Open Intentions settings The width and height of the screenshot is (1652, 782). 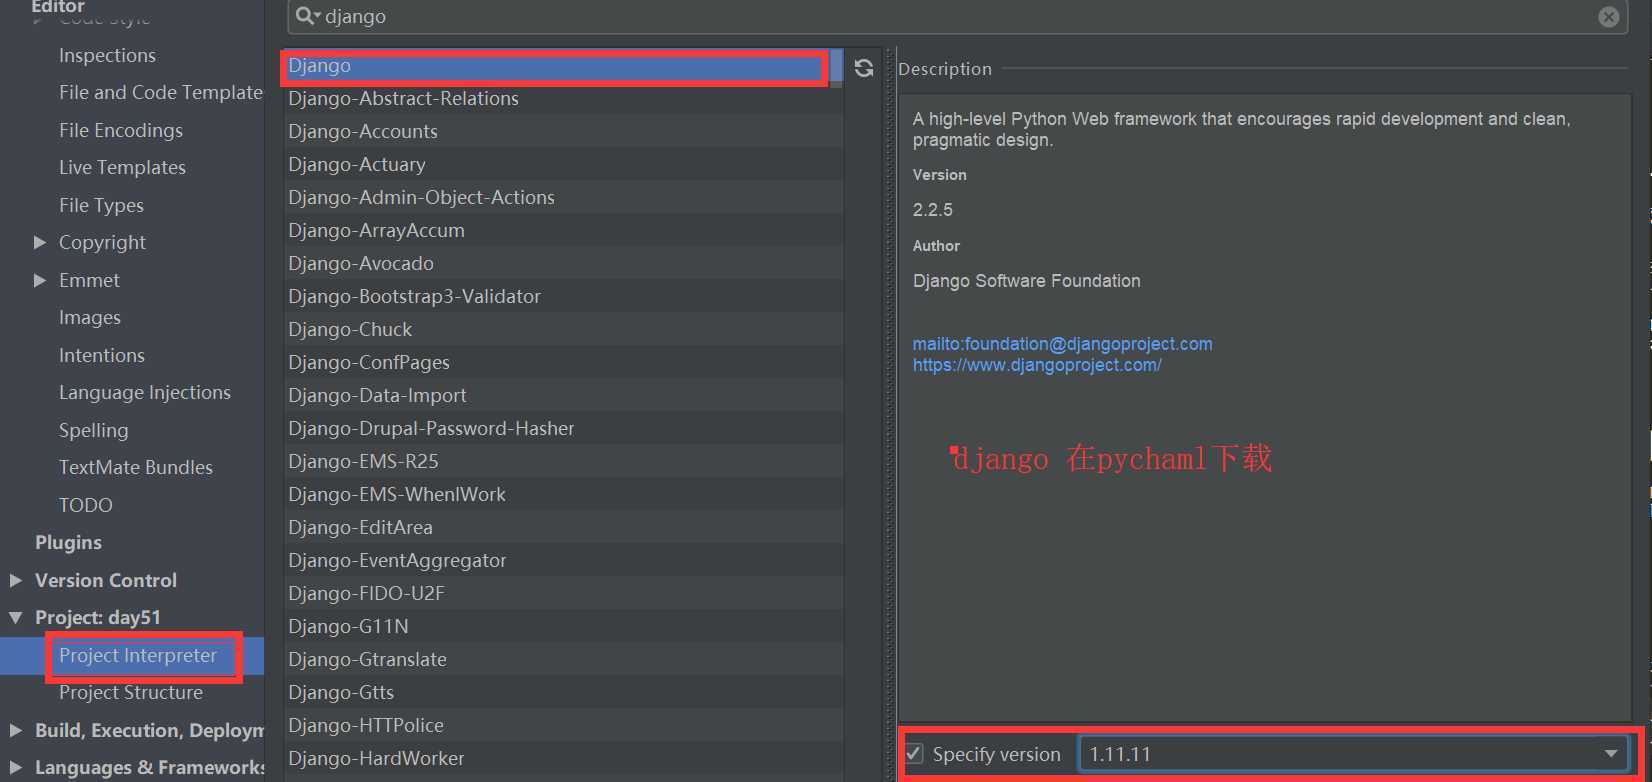click(x=102, y=355)
